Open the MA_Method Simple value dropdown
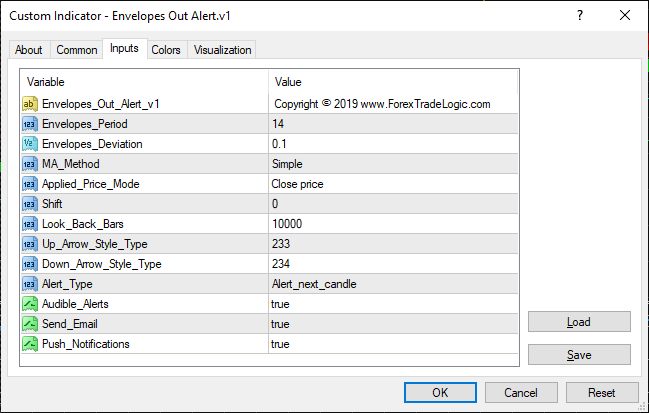649x413 pixels. [x=393, y=163]
